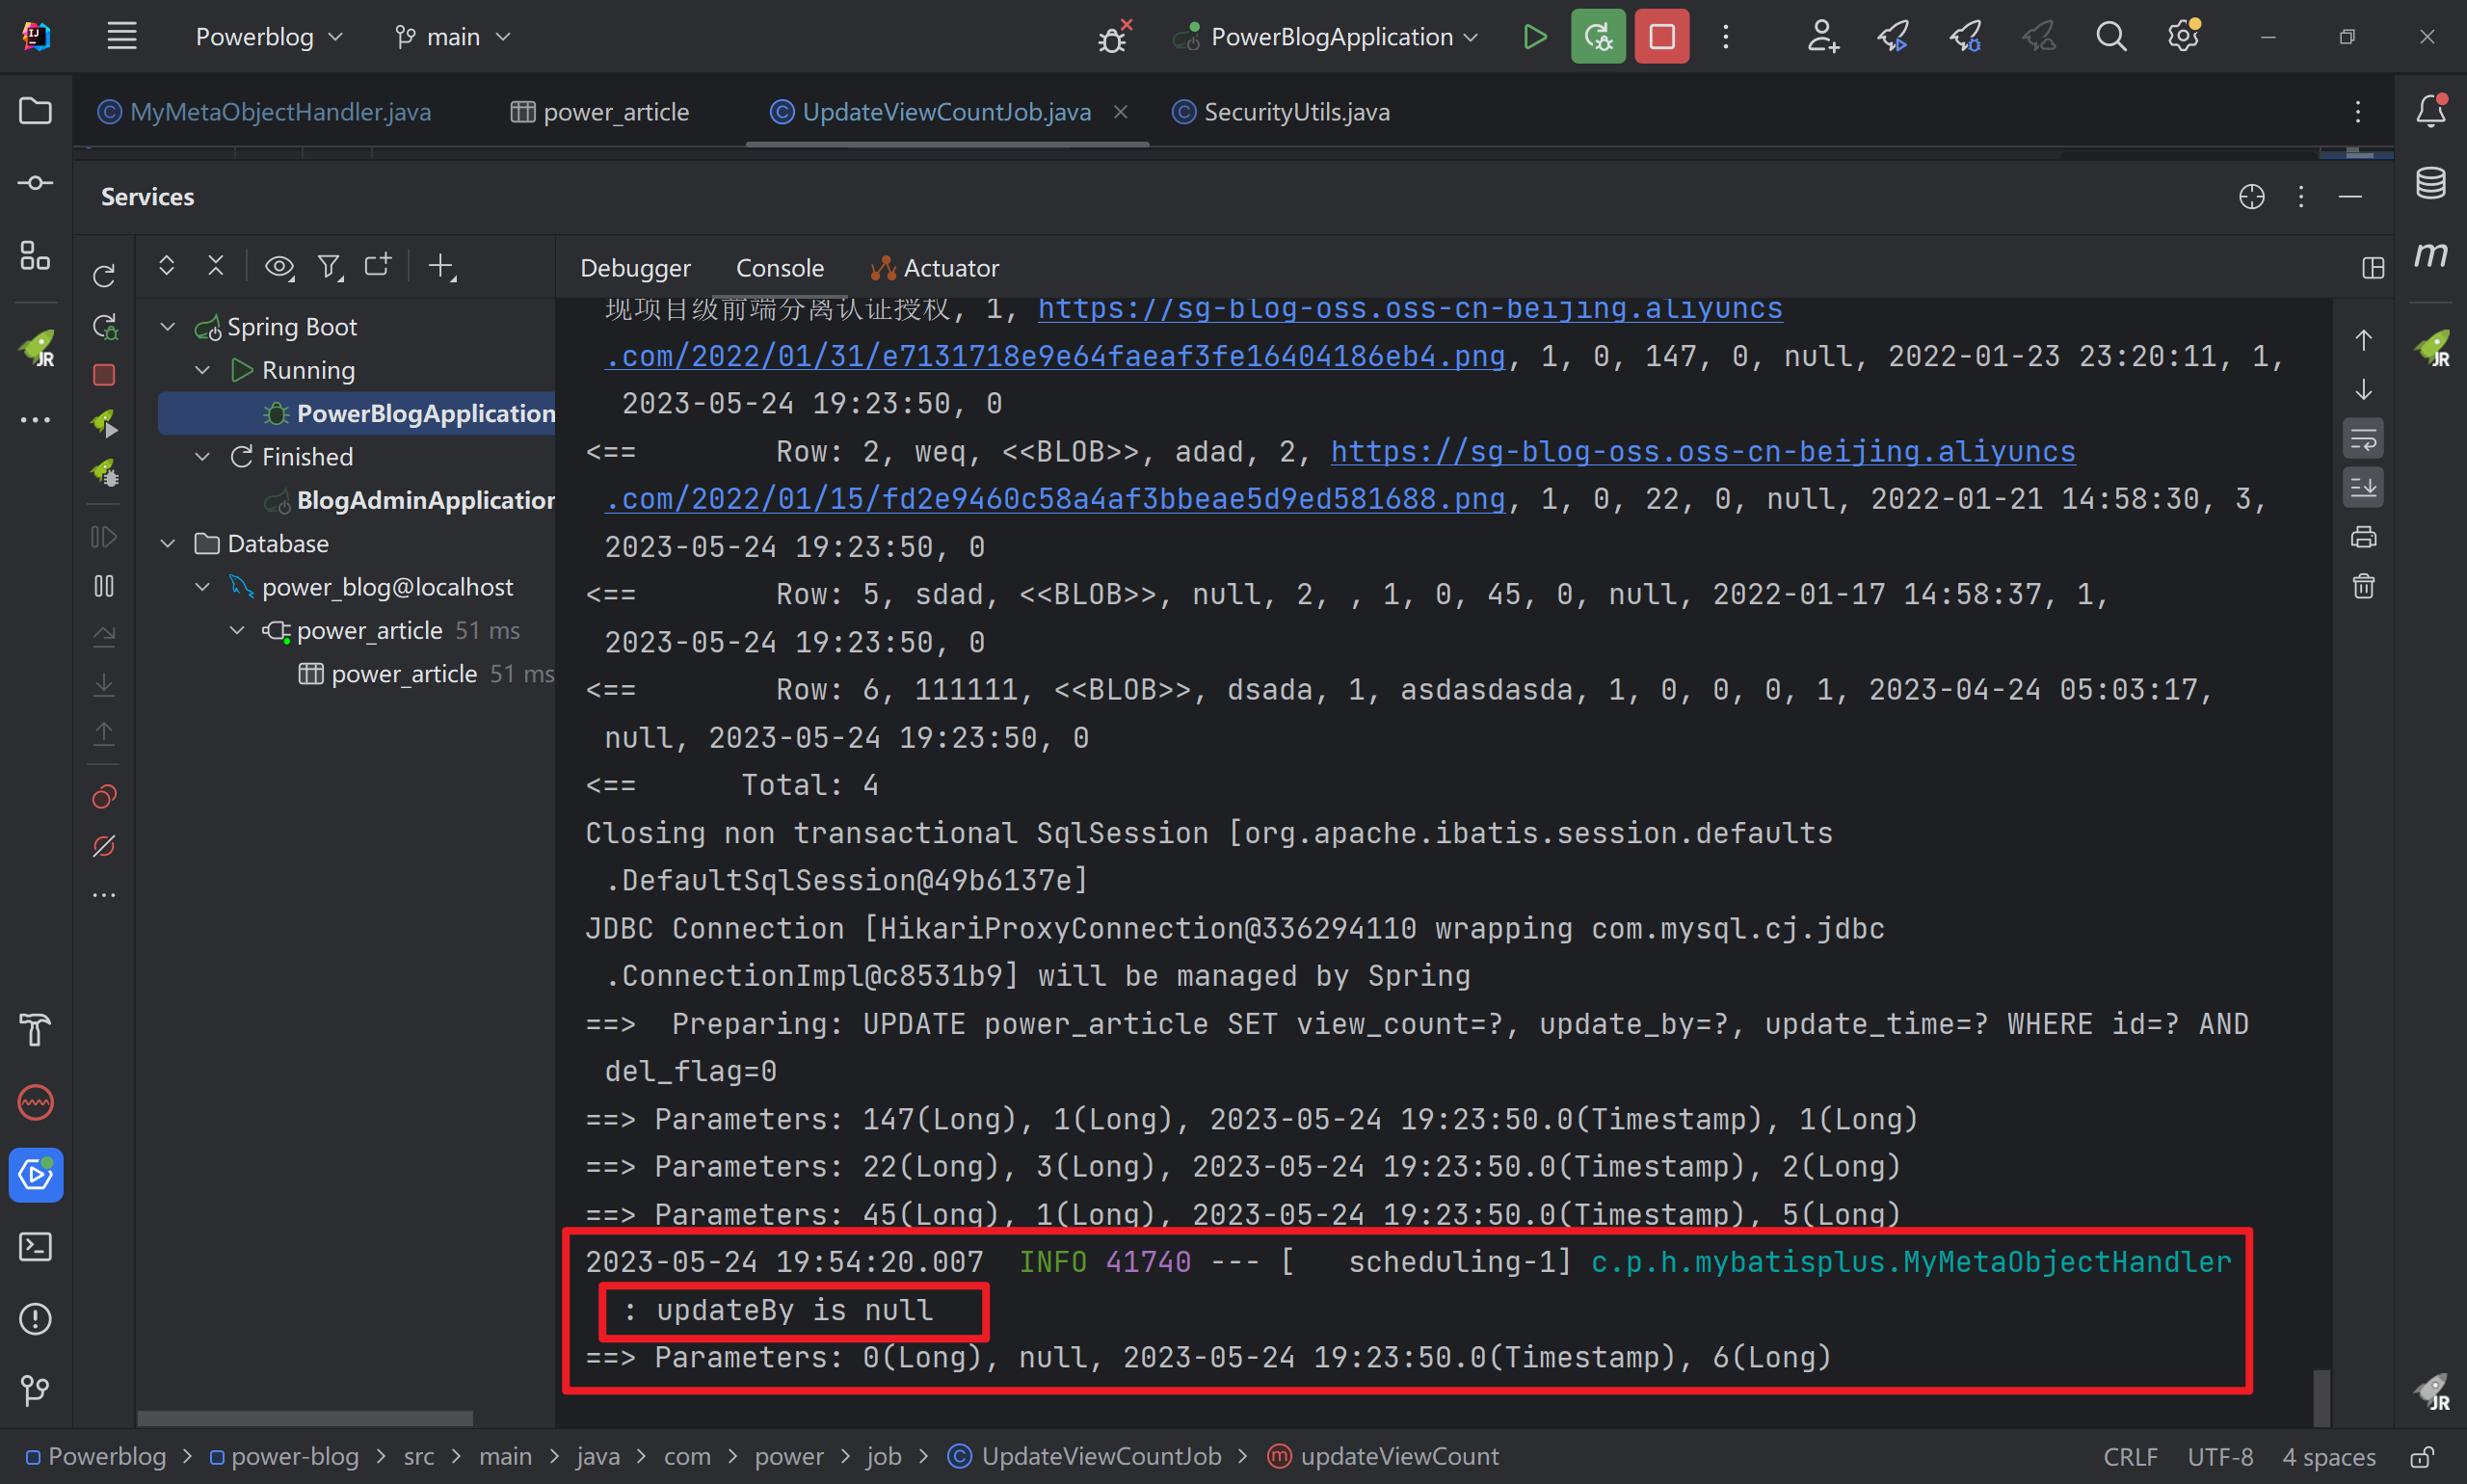2467x1484 pixels.
Task: Open the Notifications bell panel
Action: (2430, 111)
